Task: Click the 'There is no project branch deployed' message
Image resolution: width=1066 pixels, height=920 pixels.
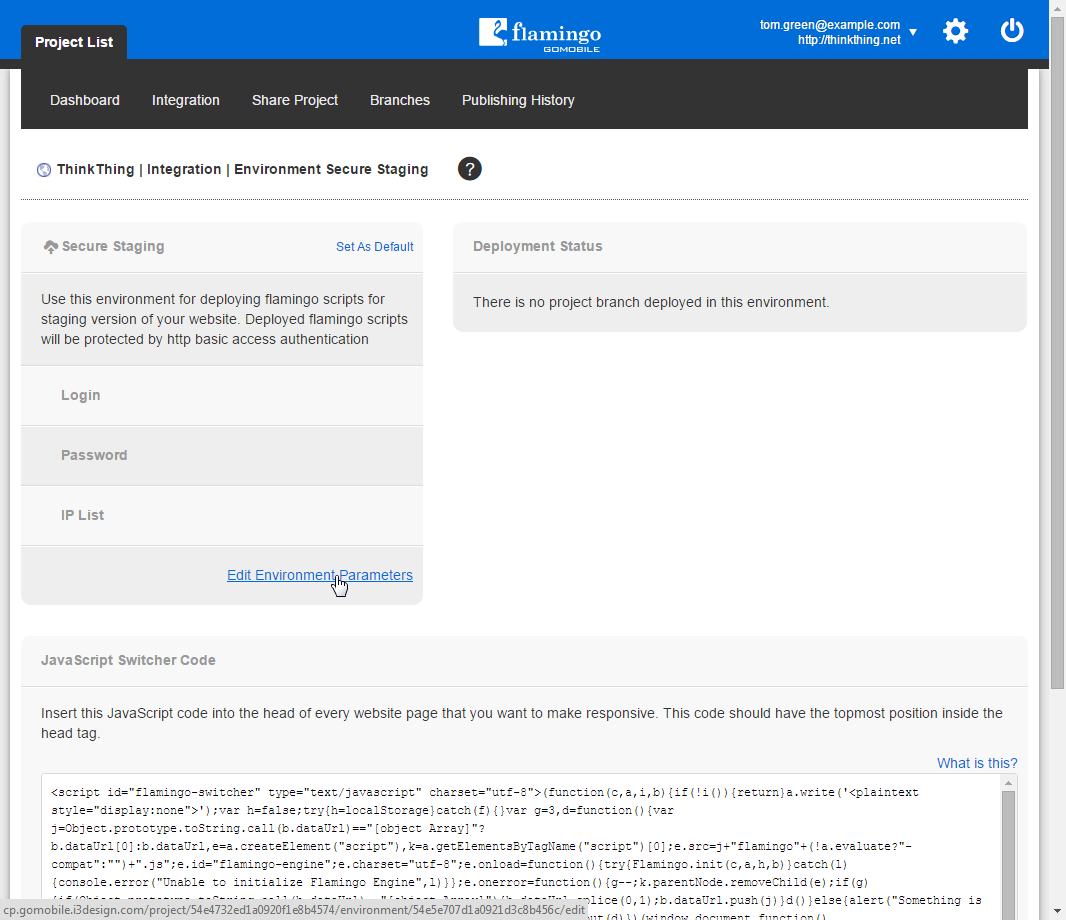Action: (x=651, y=302)
